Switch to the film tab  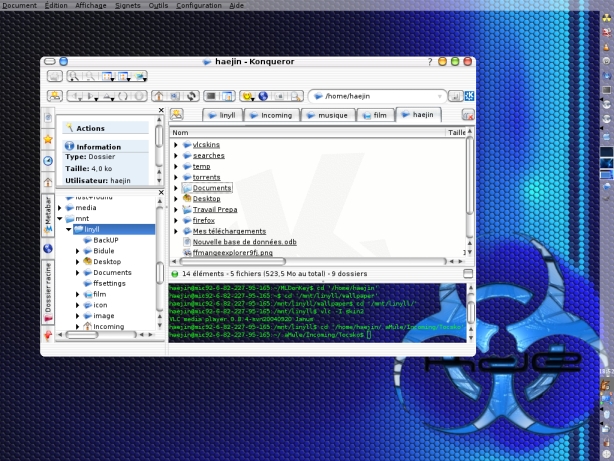(x=375, y=115)
